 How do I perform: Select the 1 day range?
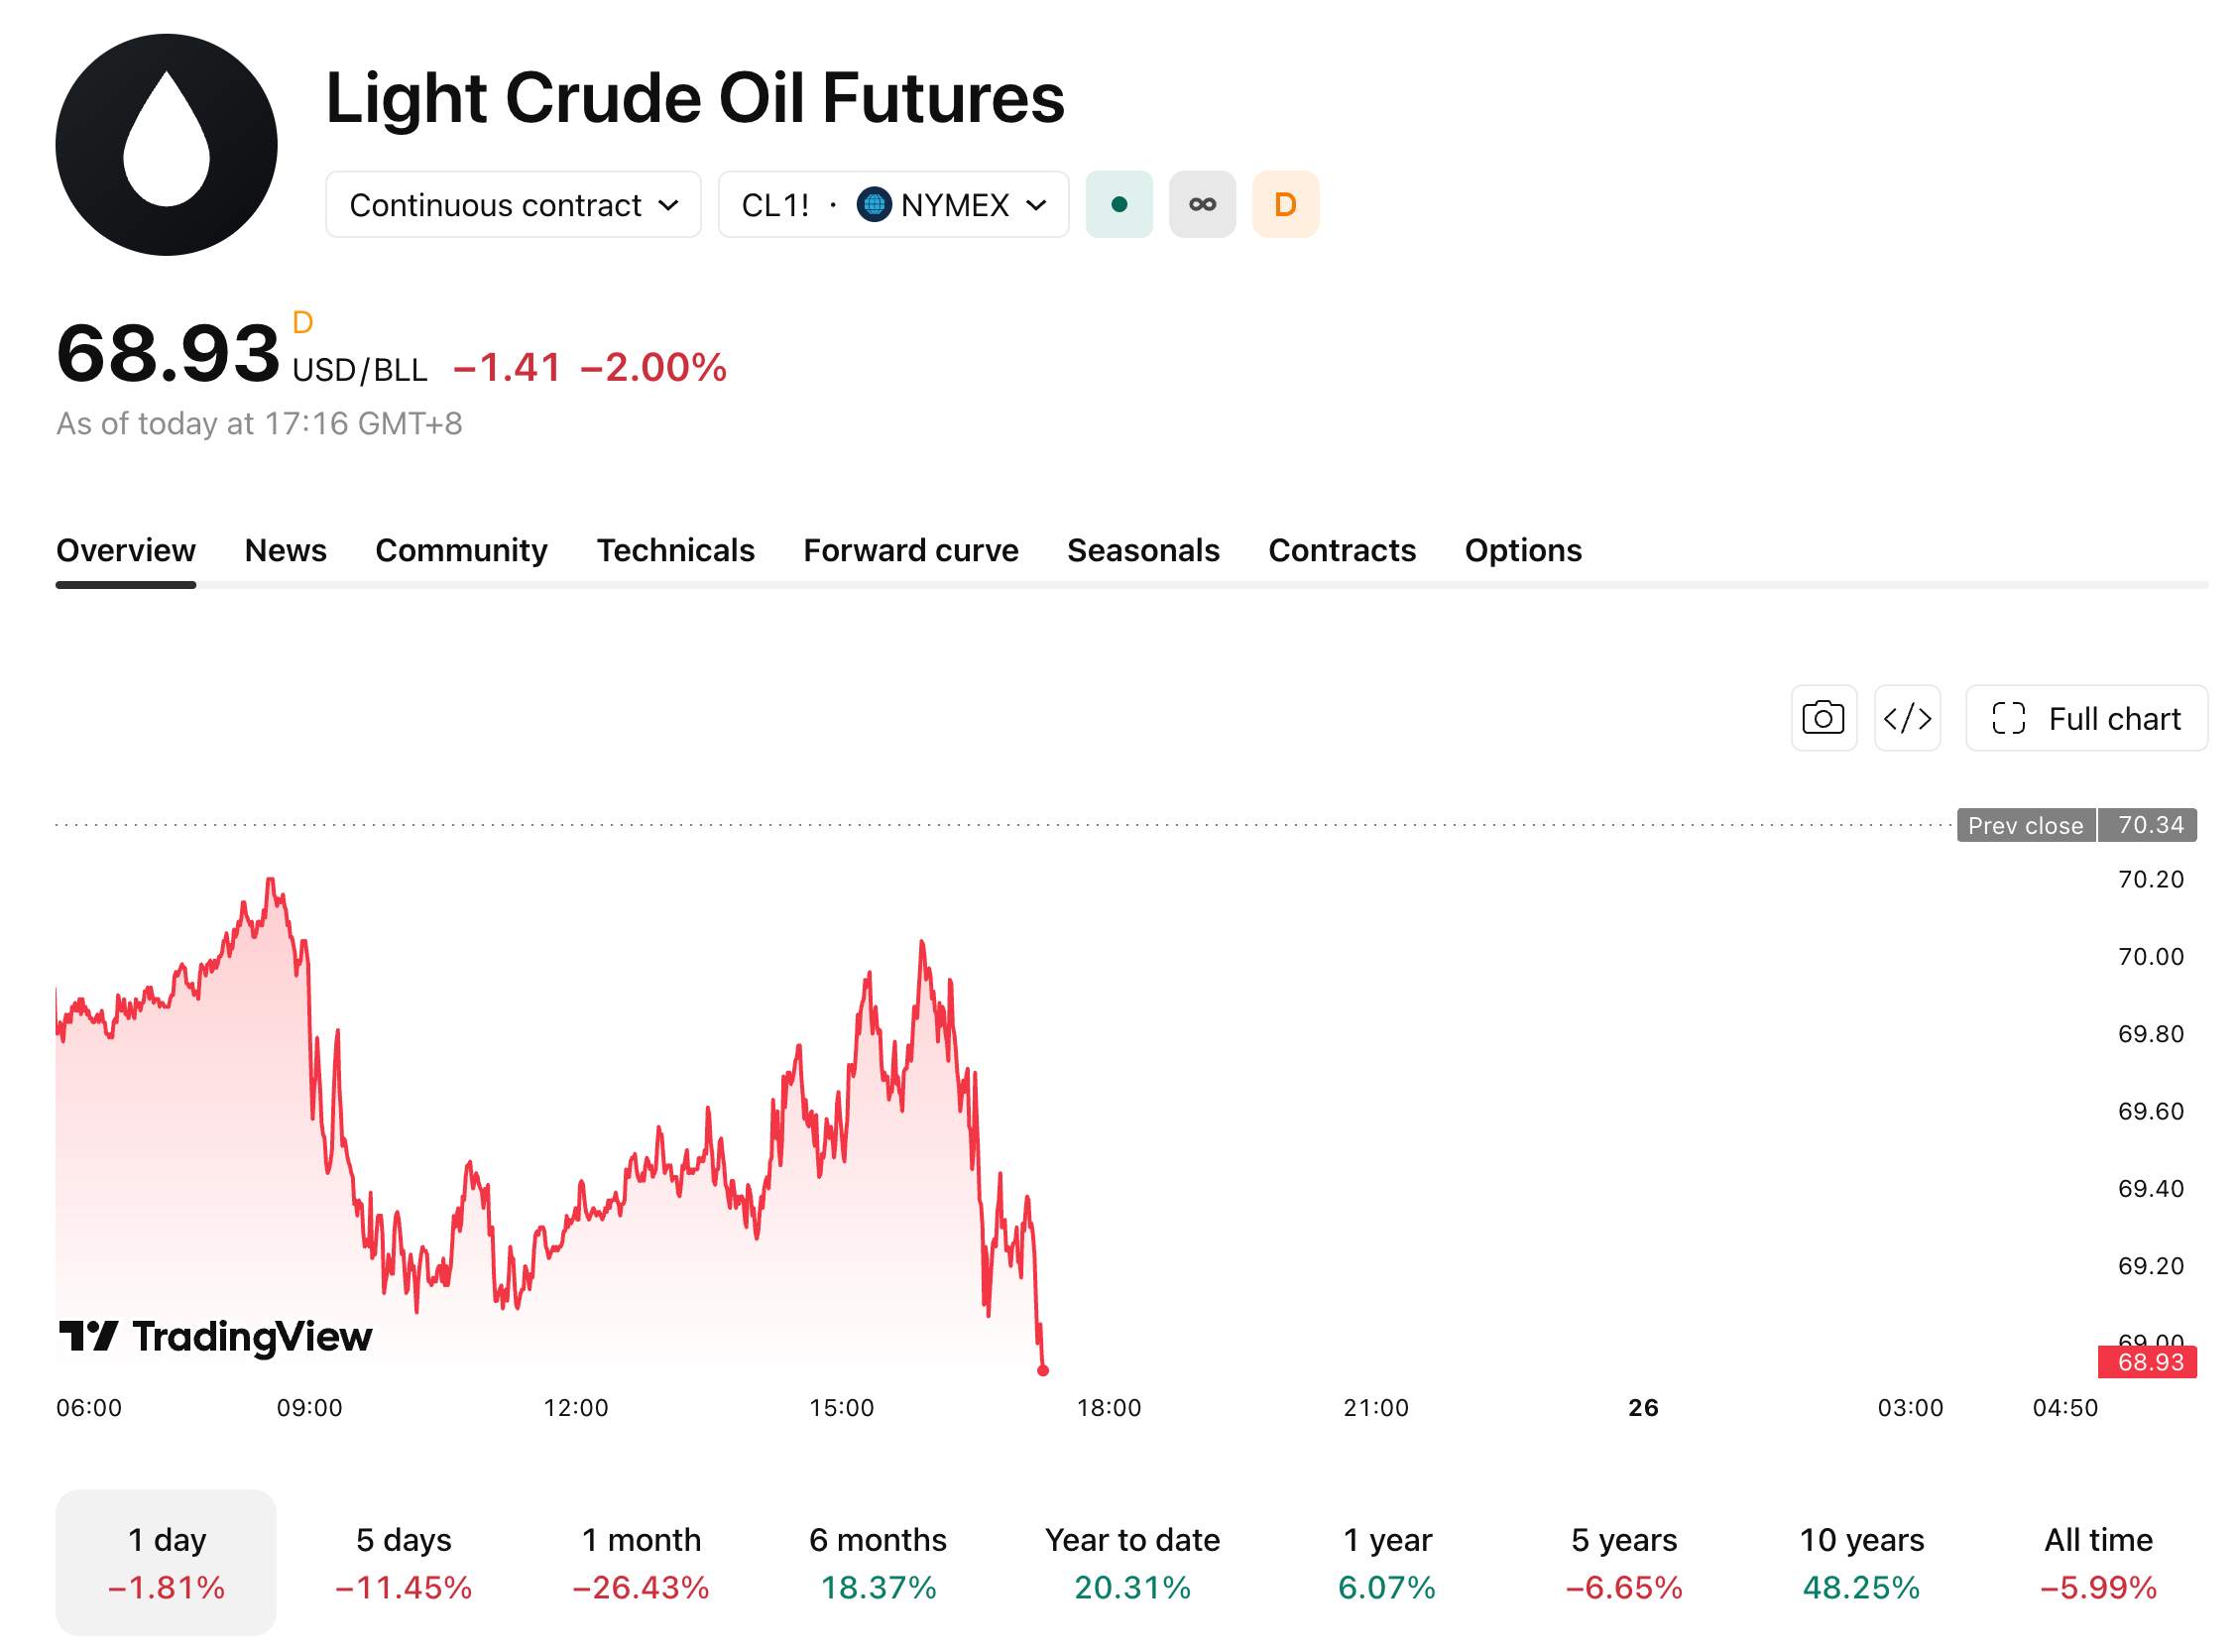pos(166,1565)
